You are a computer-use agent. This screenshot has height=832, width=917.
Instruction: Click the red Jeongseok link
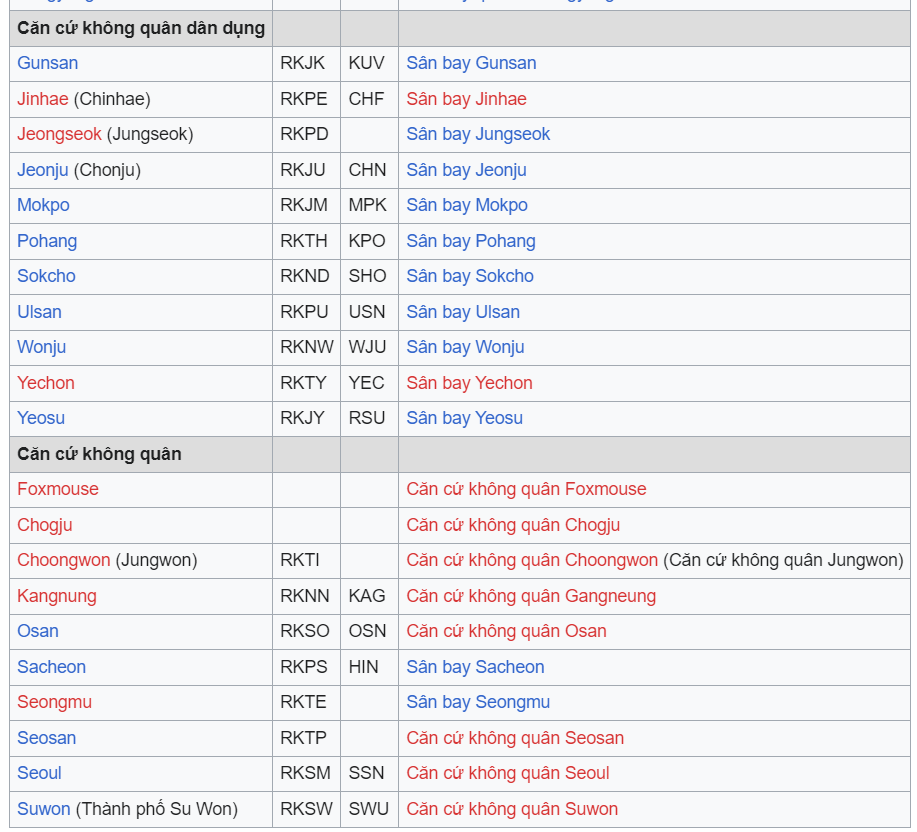(x=59, y=134)
